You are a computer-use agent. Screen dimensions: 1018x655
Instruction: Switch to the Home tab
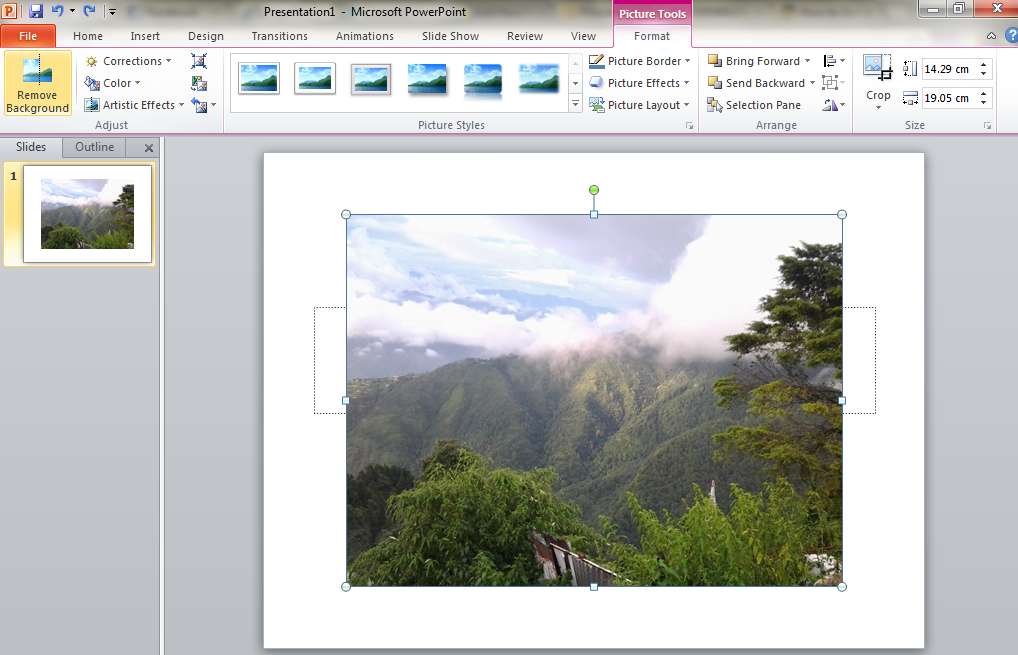(88, 36)
